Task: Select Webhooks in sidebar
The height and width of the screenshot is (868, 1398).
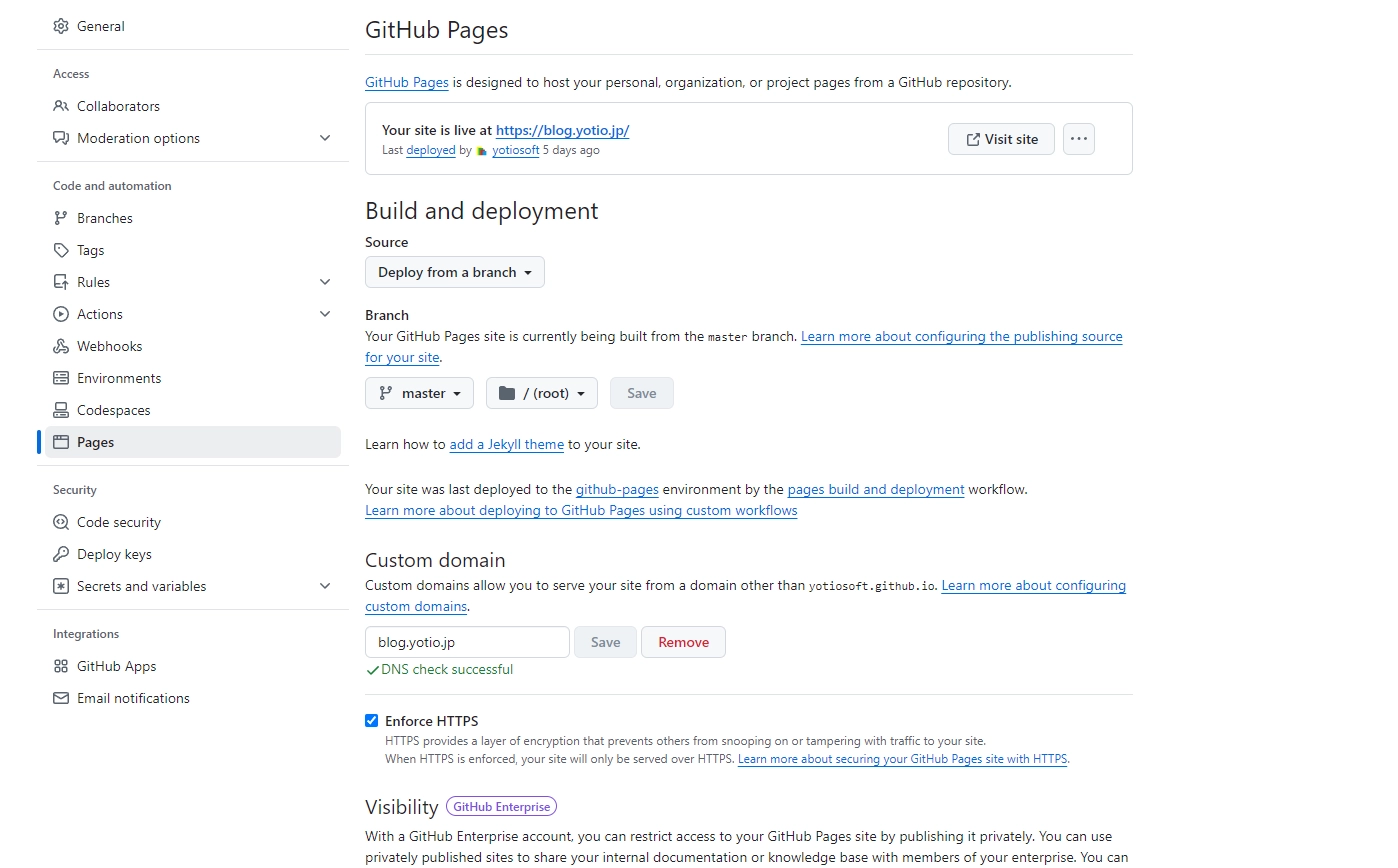Action: [x=193, y=346]
